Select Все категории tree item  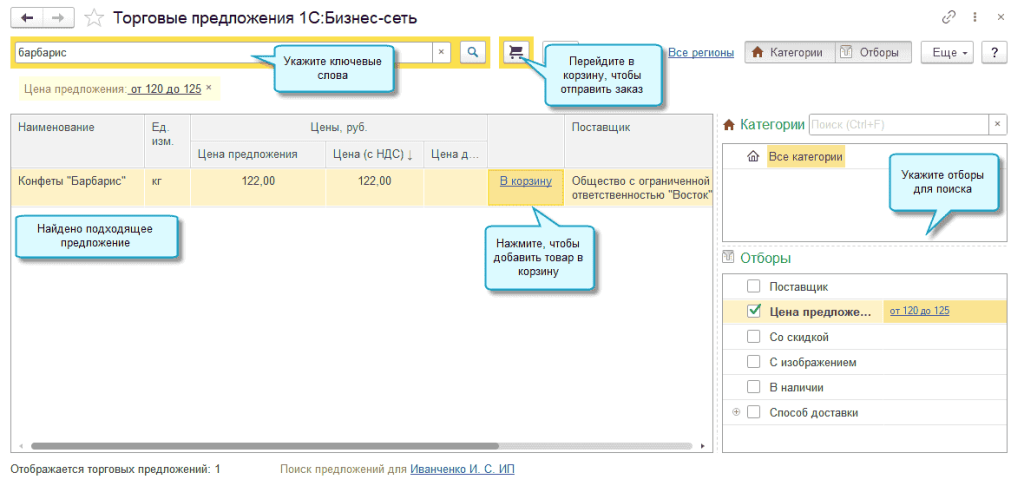click(806, 157)
